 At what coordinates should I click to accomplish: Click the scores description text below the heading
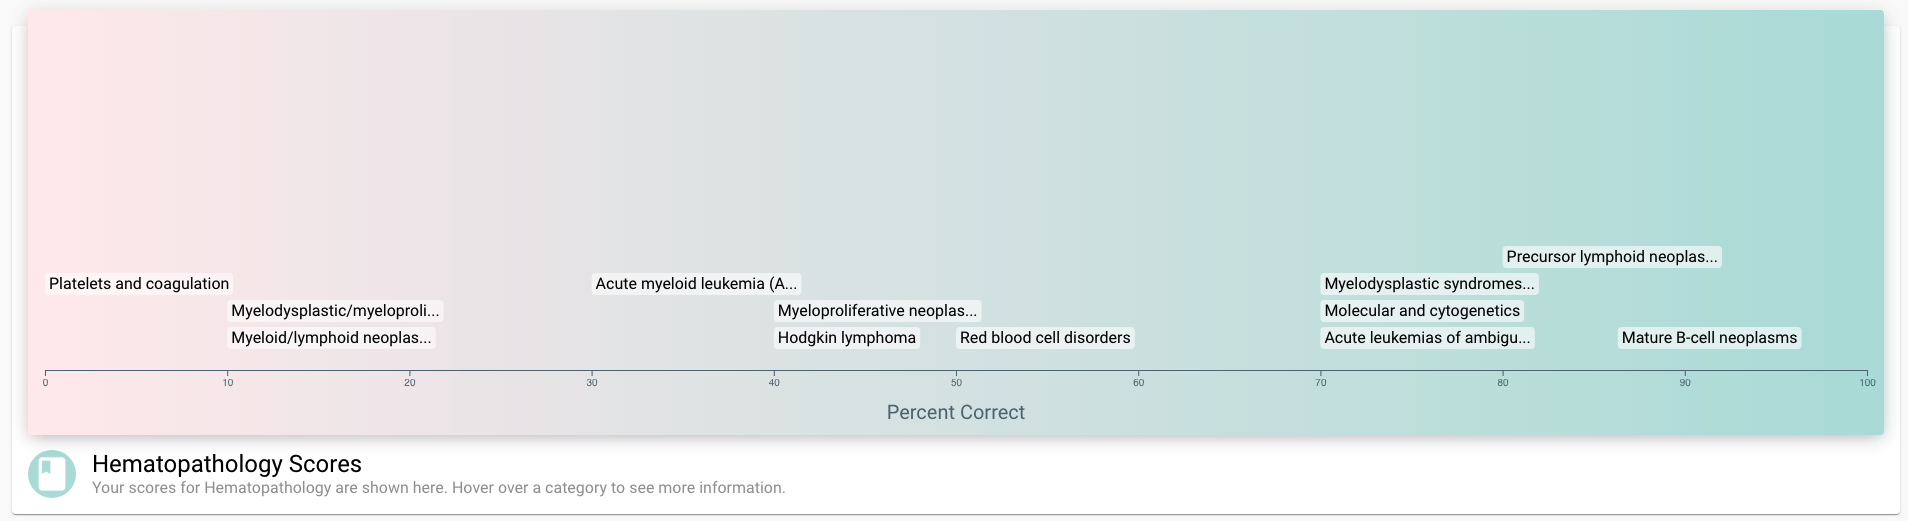[x=438, y=488]
